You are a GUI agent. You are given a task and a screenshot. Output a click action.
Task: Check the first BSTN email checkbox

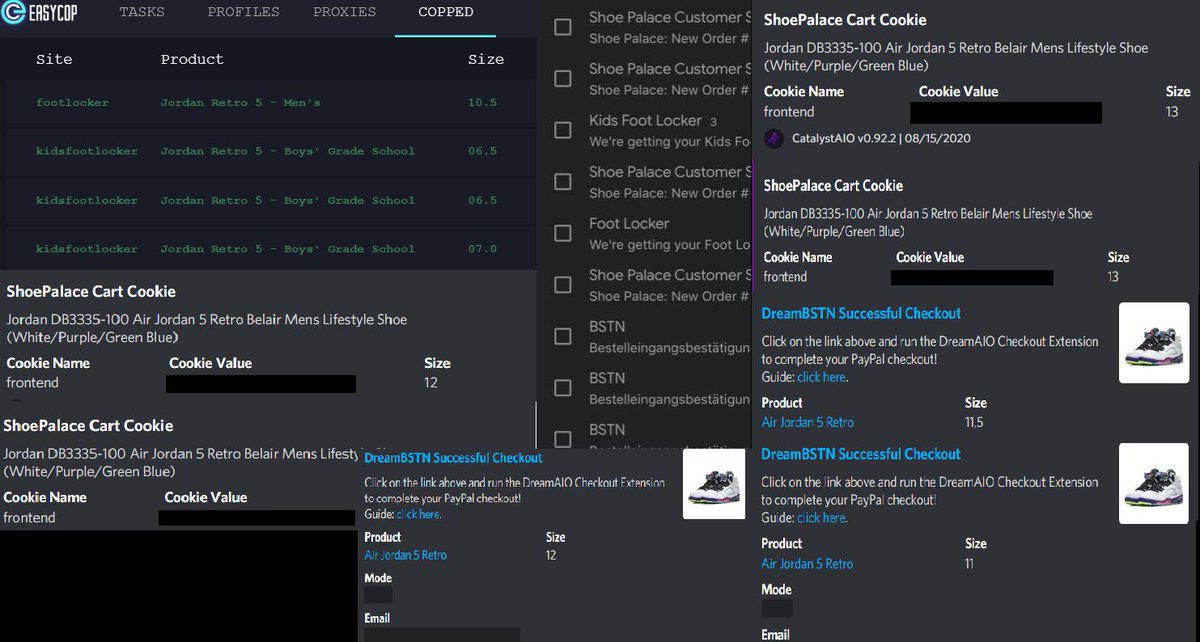pyautogui.click(x=563, y=337)
